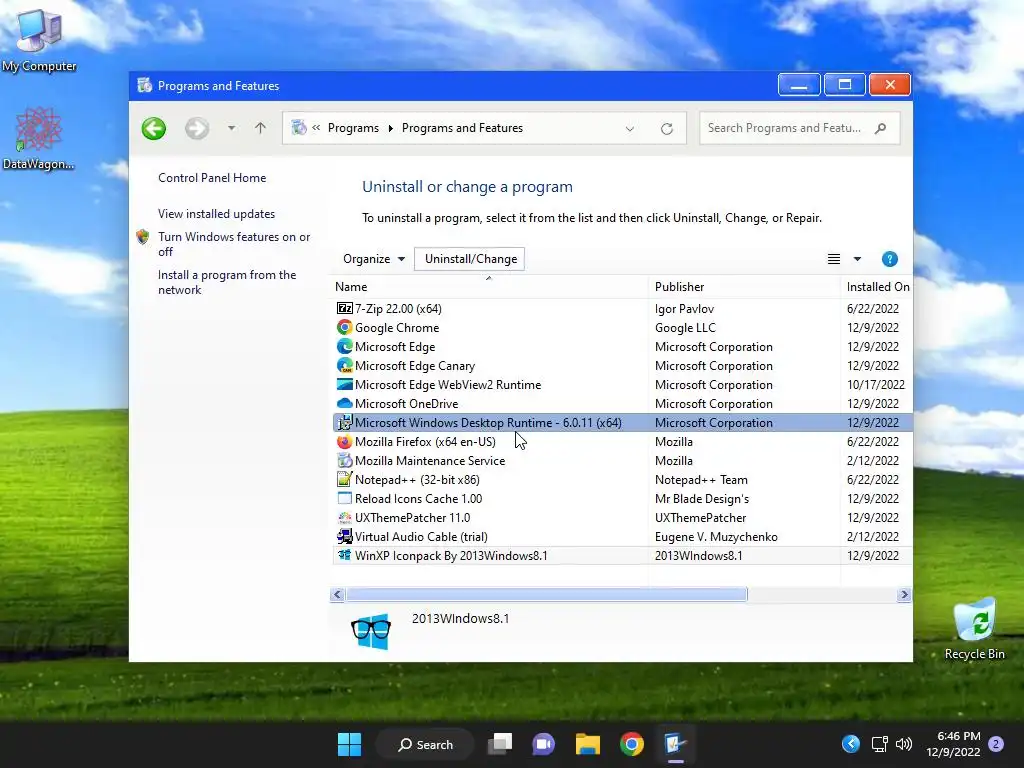Click the Windows glasses logo in details pane
Viewport: 1024px width, 768px height.
point(371,630)
